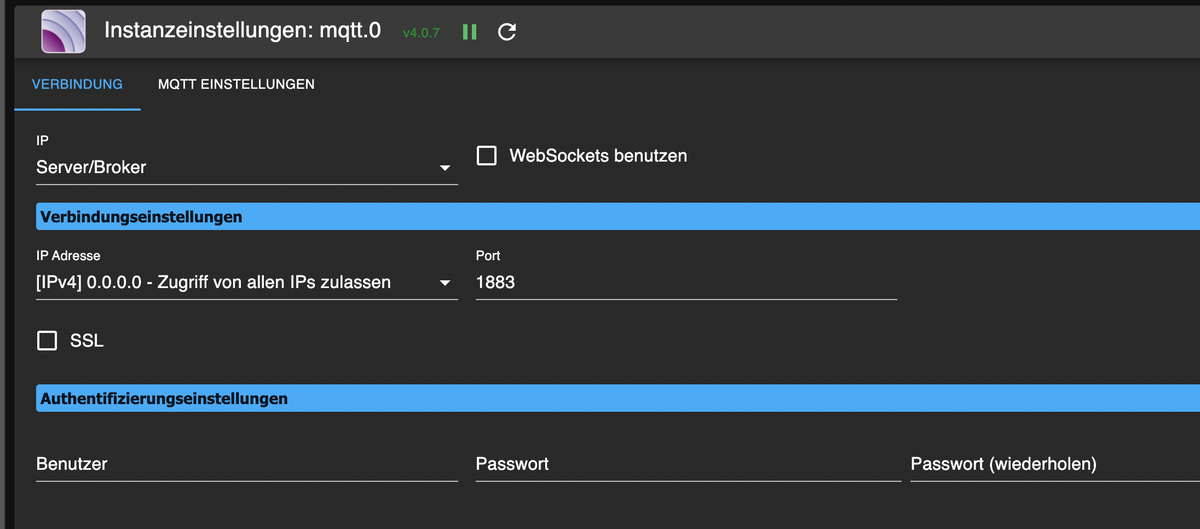The height and width of the screenshot is (529, 1200).
Task: Focus the Passwort input field
Action: pos(687,464)
